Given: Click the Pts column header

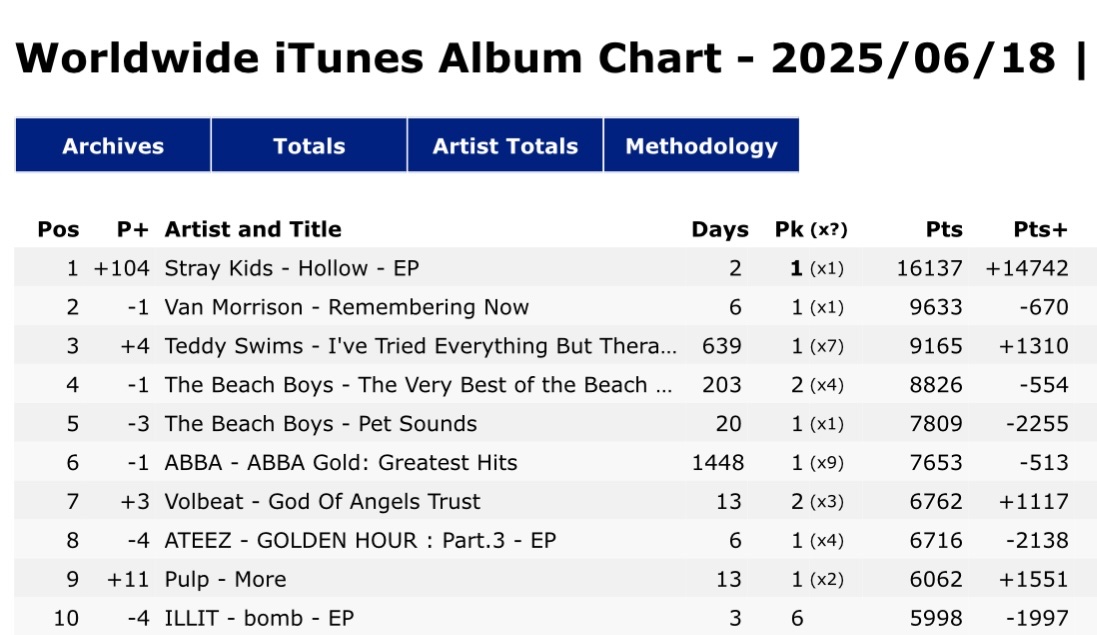Looking at the screenshot, I should (x=944, y=229).
